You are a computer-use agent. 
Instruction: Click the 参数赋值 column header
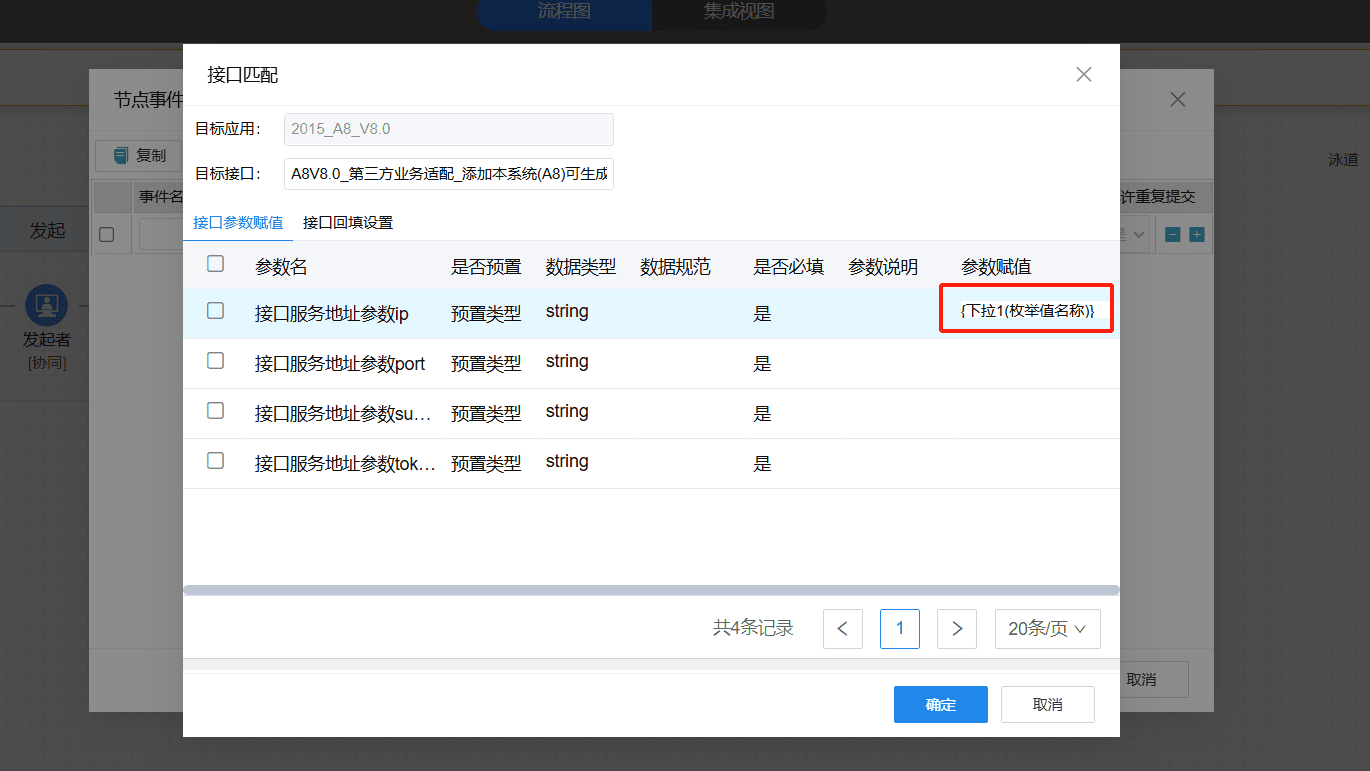996,267
